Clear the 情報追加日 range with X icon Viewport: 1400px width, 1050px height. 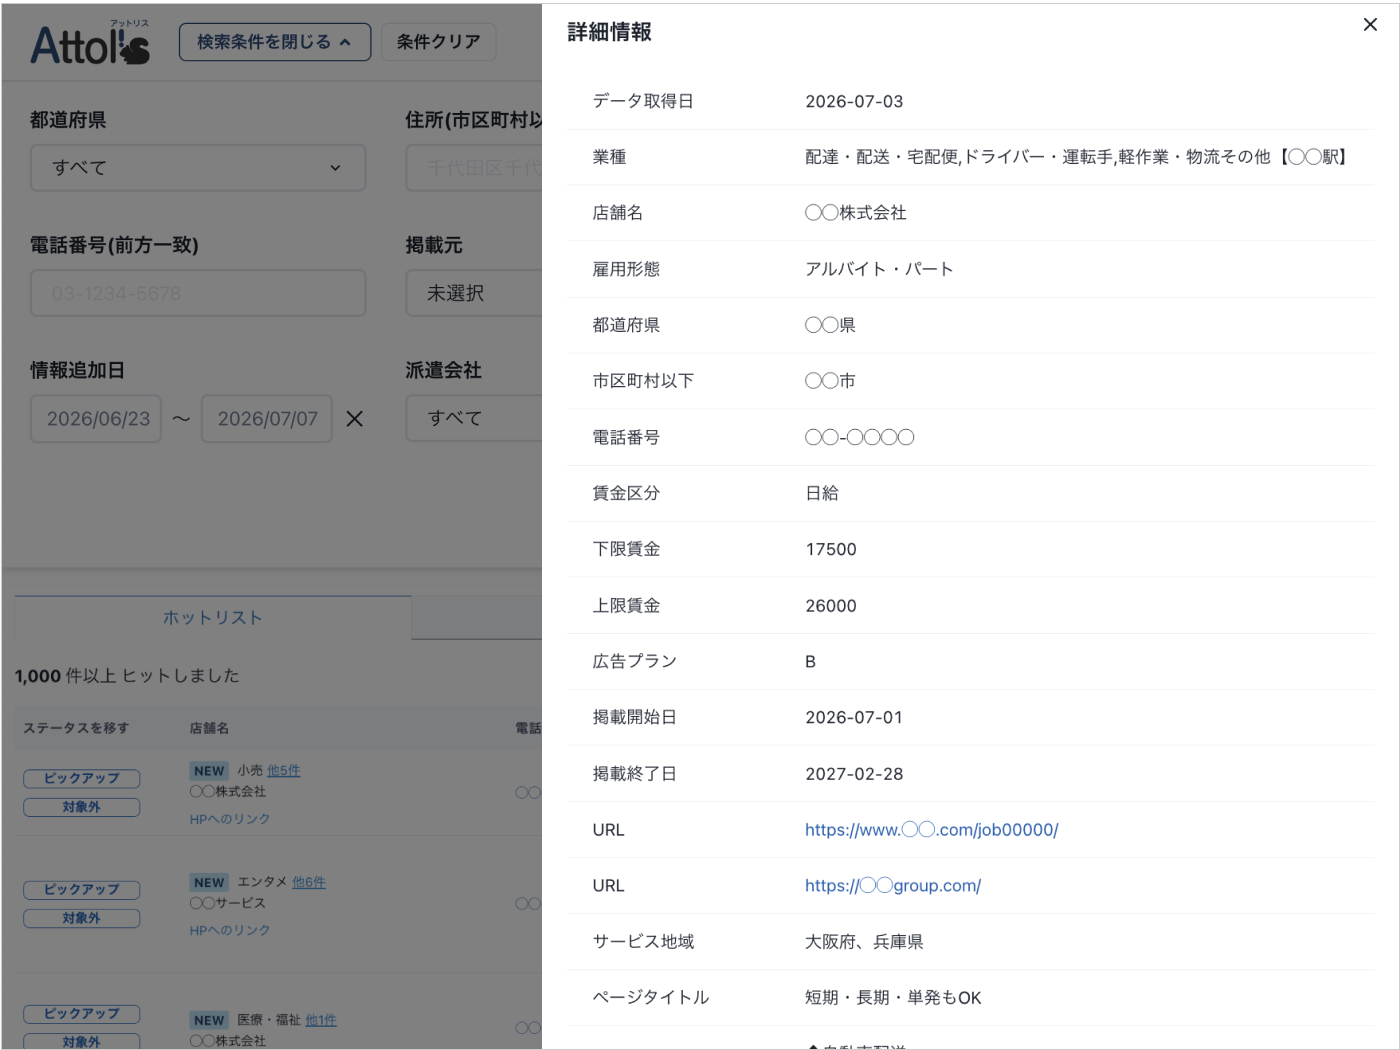(x=355, y=419)
